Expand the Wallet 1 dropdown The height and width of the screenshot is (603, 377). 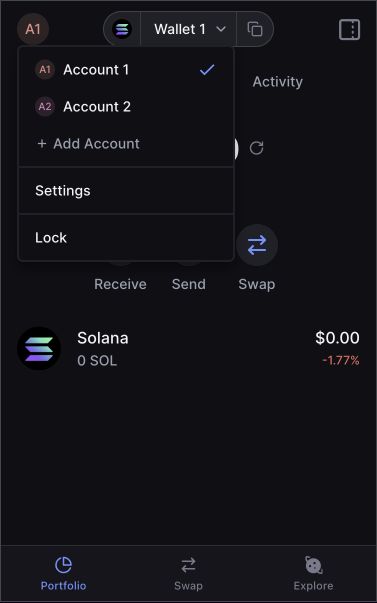click(x=189, y=29)
